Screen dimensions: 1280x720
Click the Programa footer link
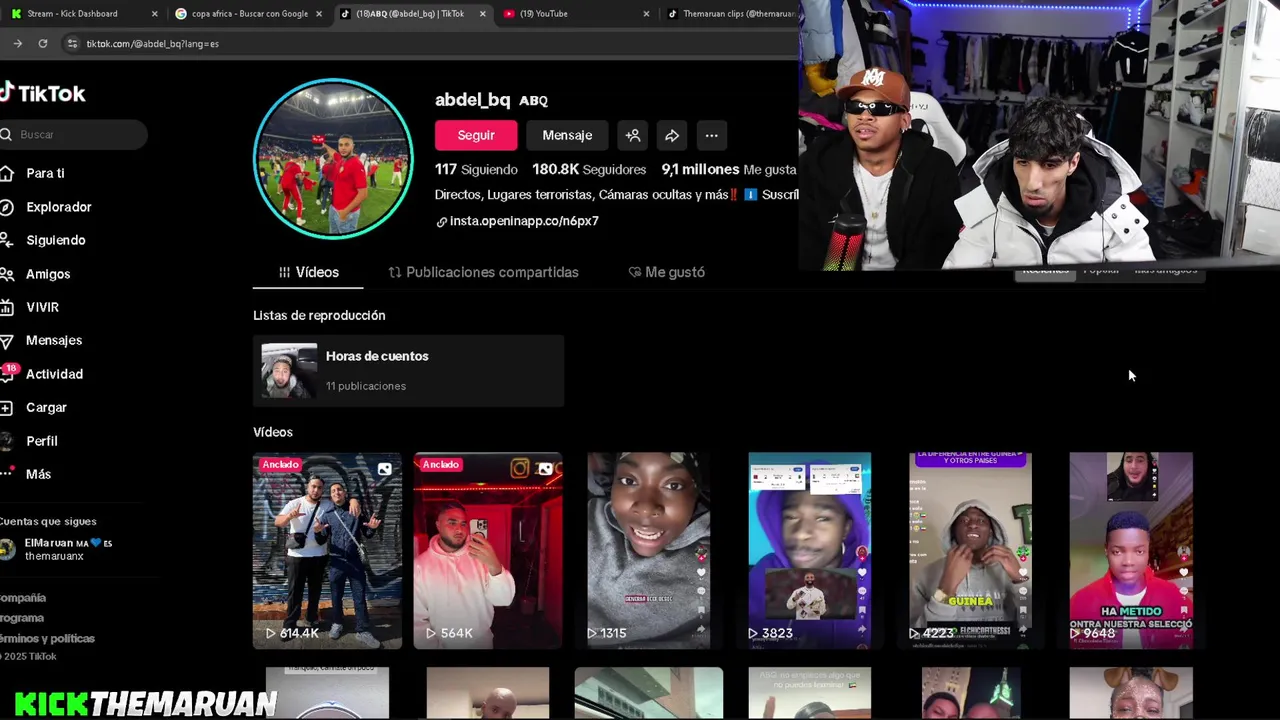coord(22,618)
